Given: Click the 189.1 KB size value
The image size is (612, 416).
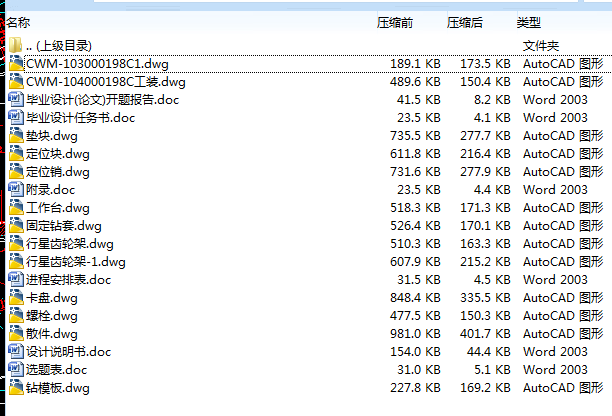Looking at the screenshot, I should (x=415, y=64).
